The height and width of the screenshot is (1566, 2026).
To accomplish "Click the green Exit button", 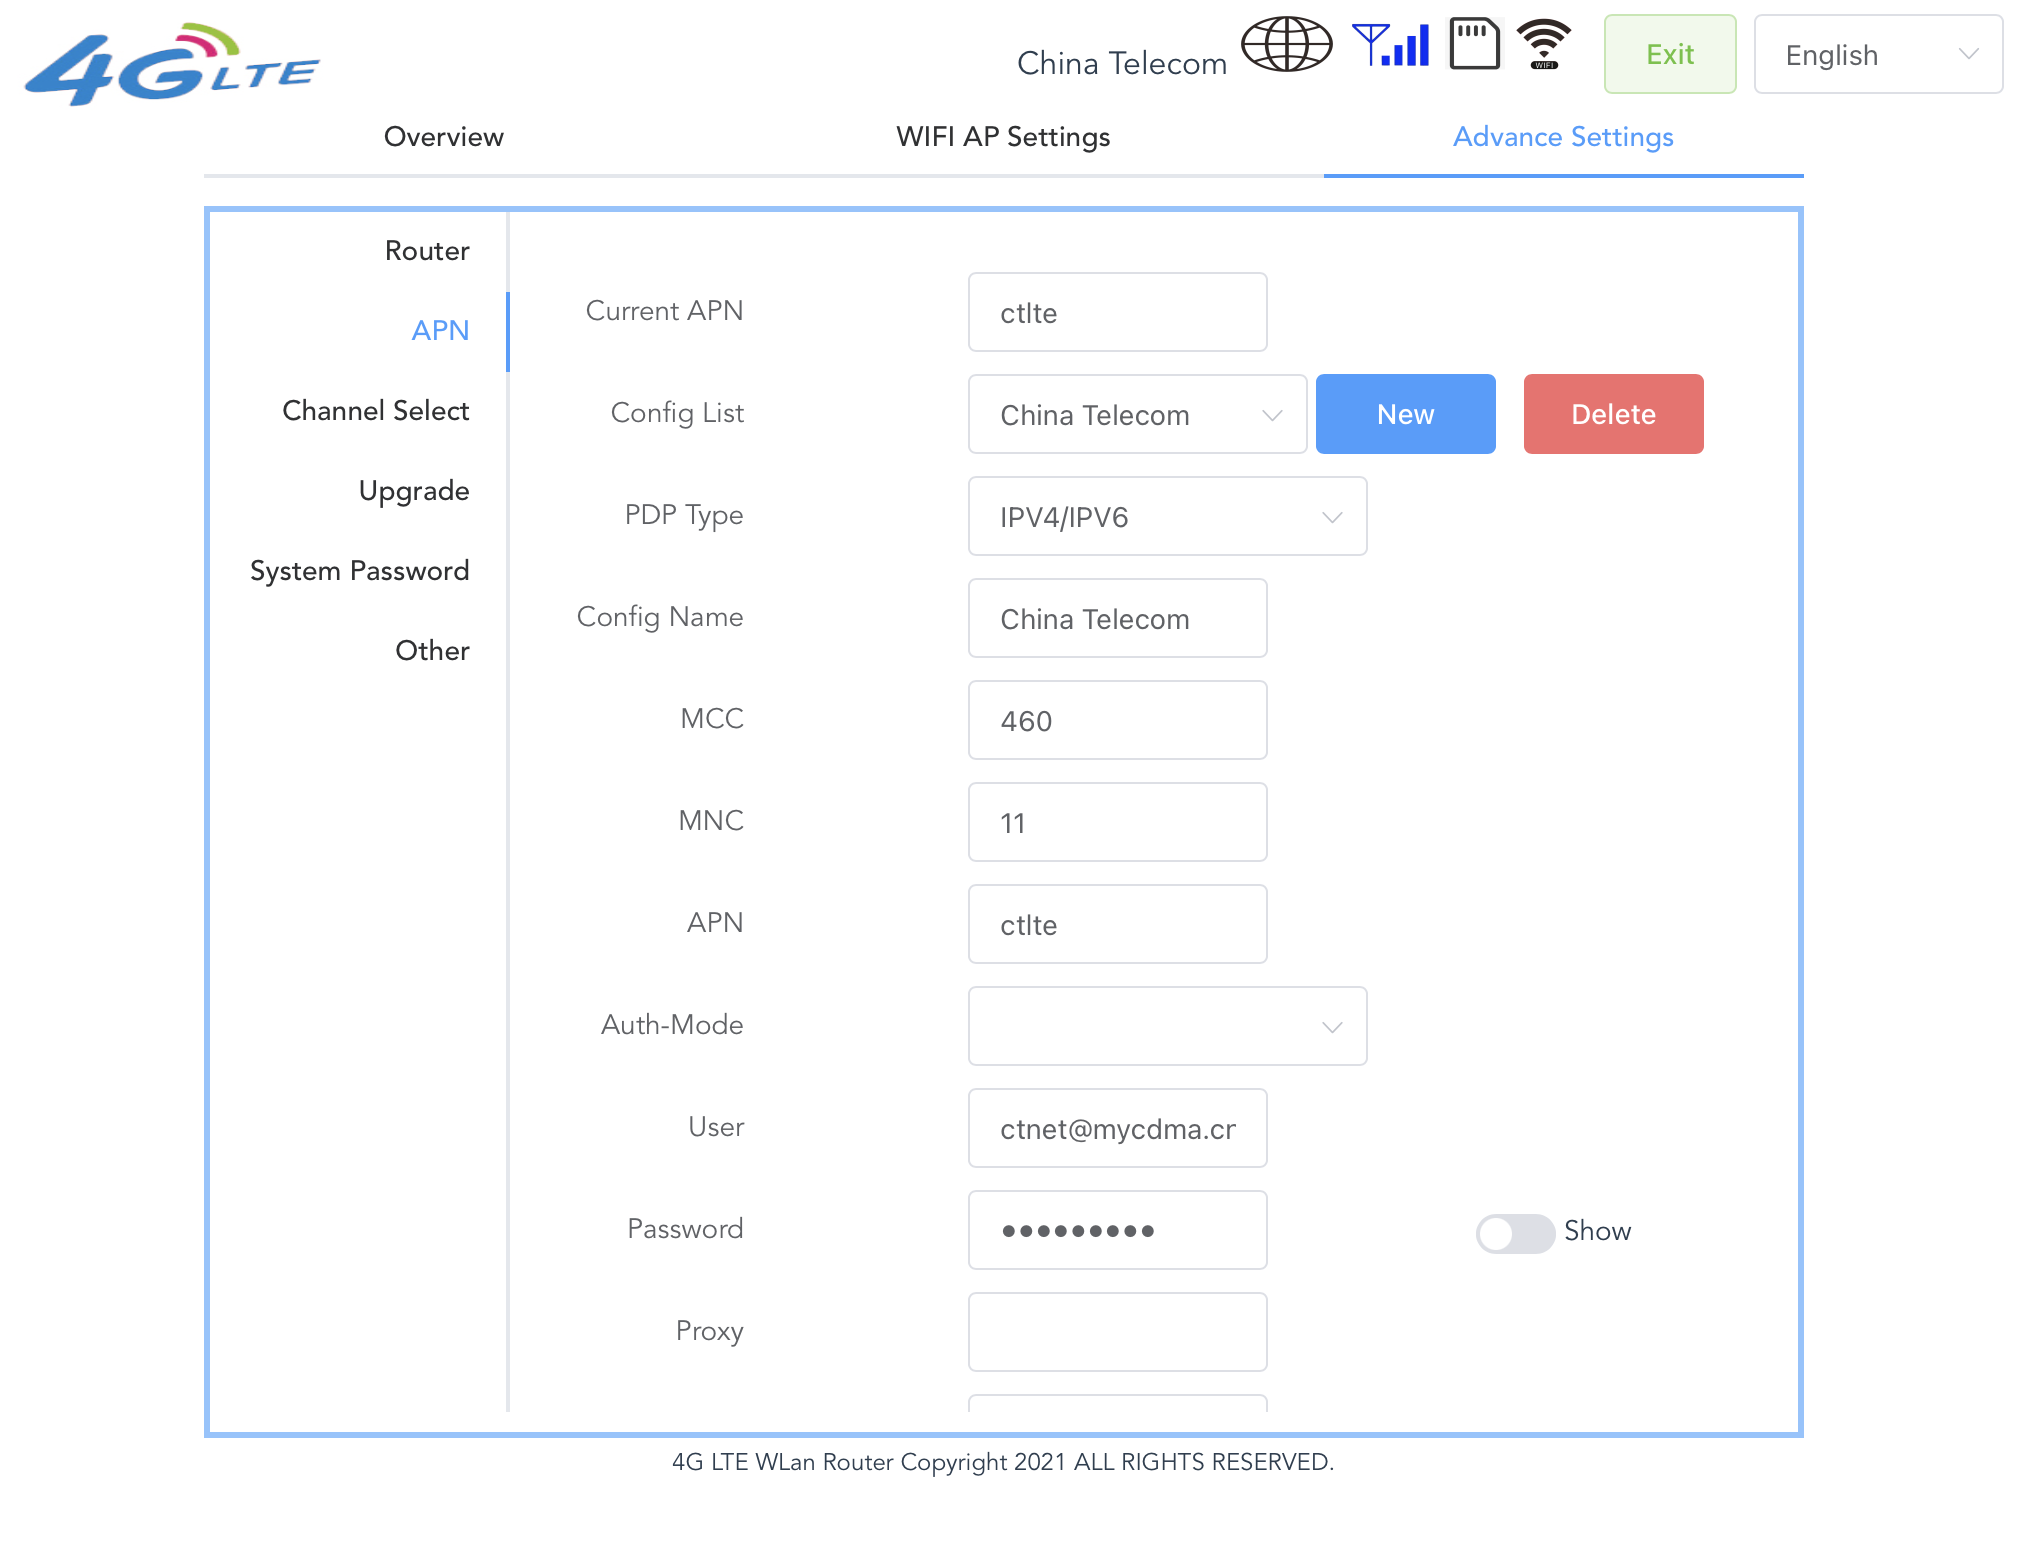I will (x=1669, y=55).
